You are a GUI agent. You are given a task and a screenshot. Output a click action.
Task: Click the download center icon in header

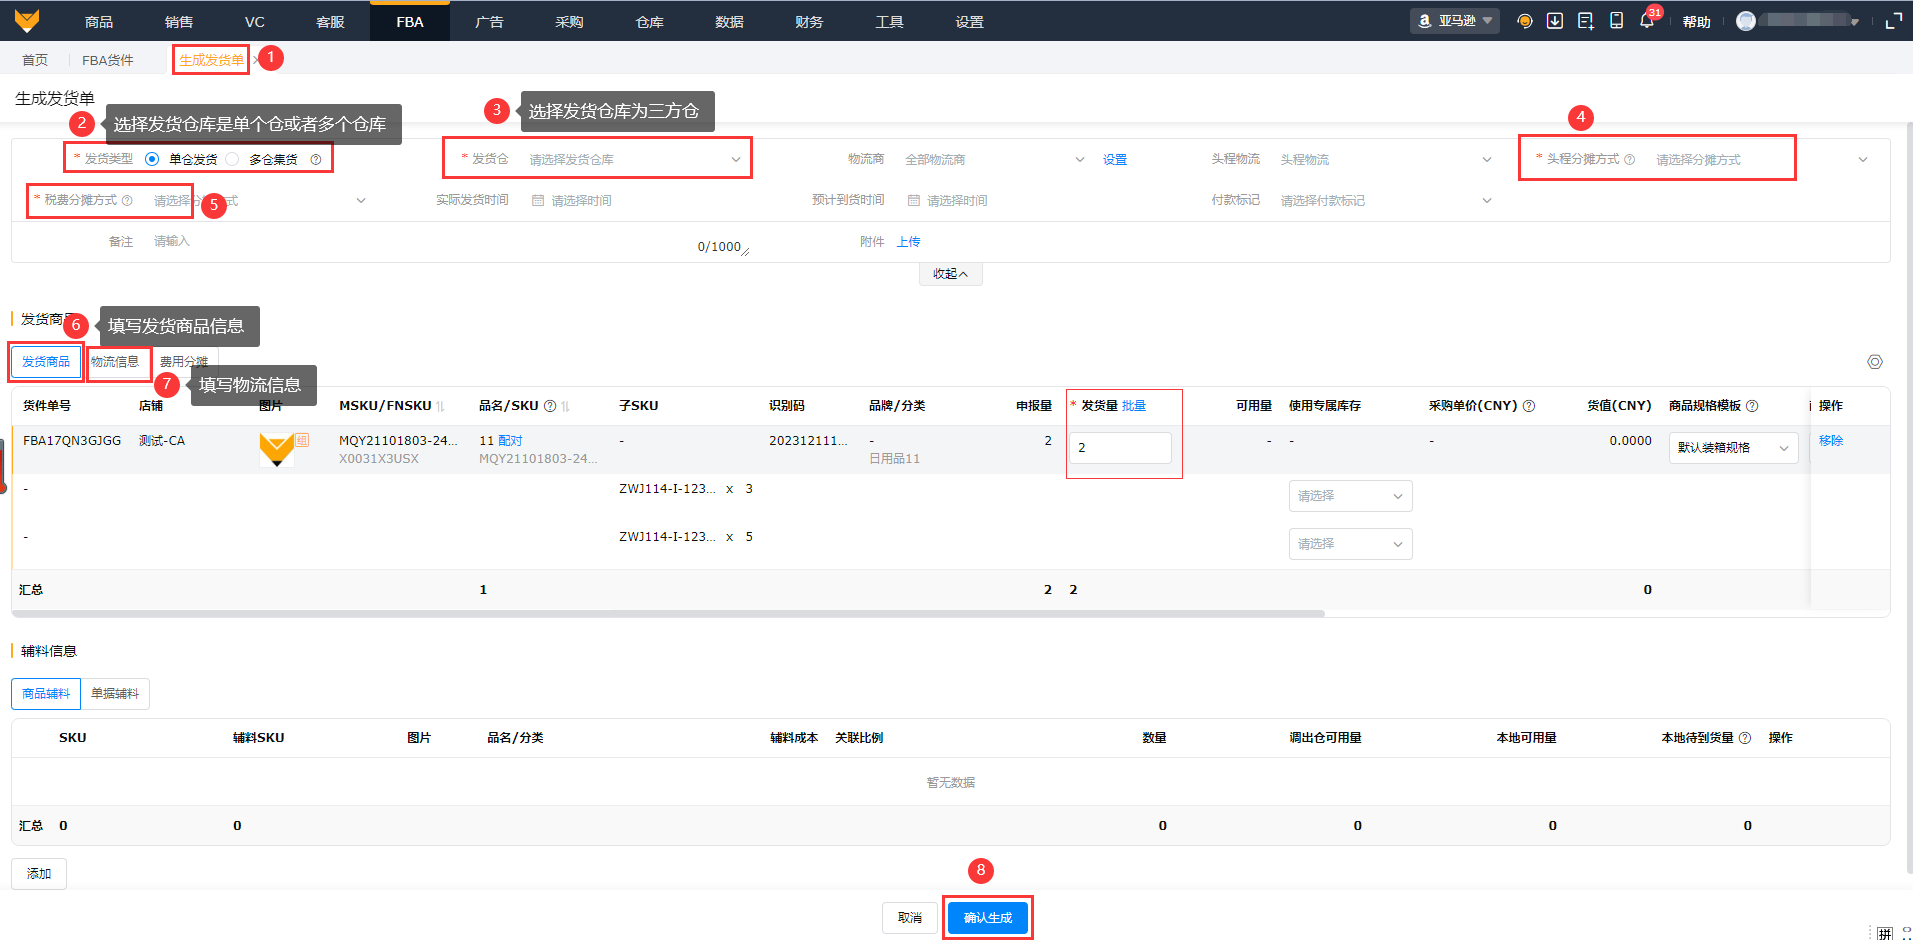(1555, 21)
